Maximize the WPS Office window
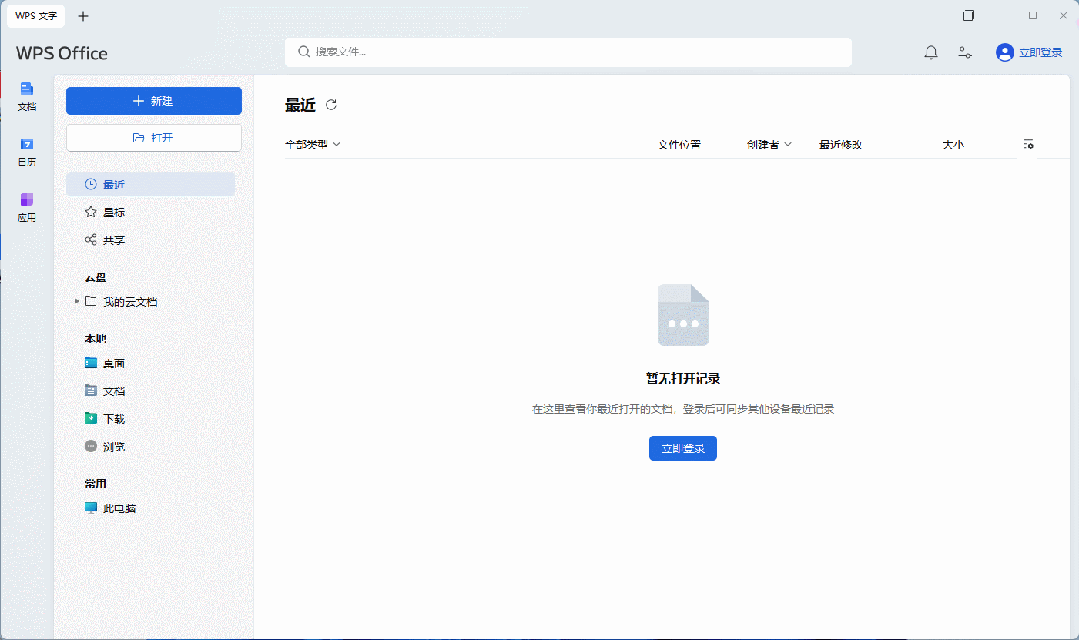 [1033, 16]
